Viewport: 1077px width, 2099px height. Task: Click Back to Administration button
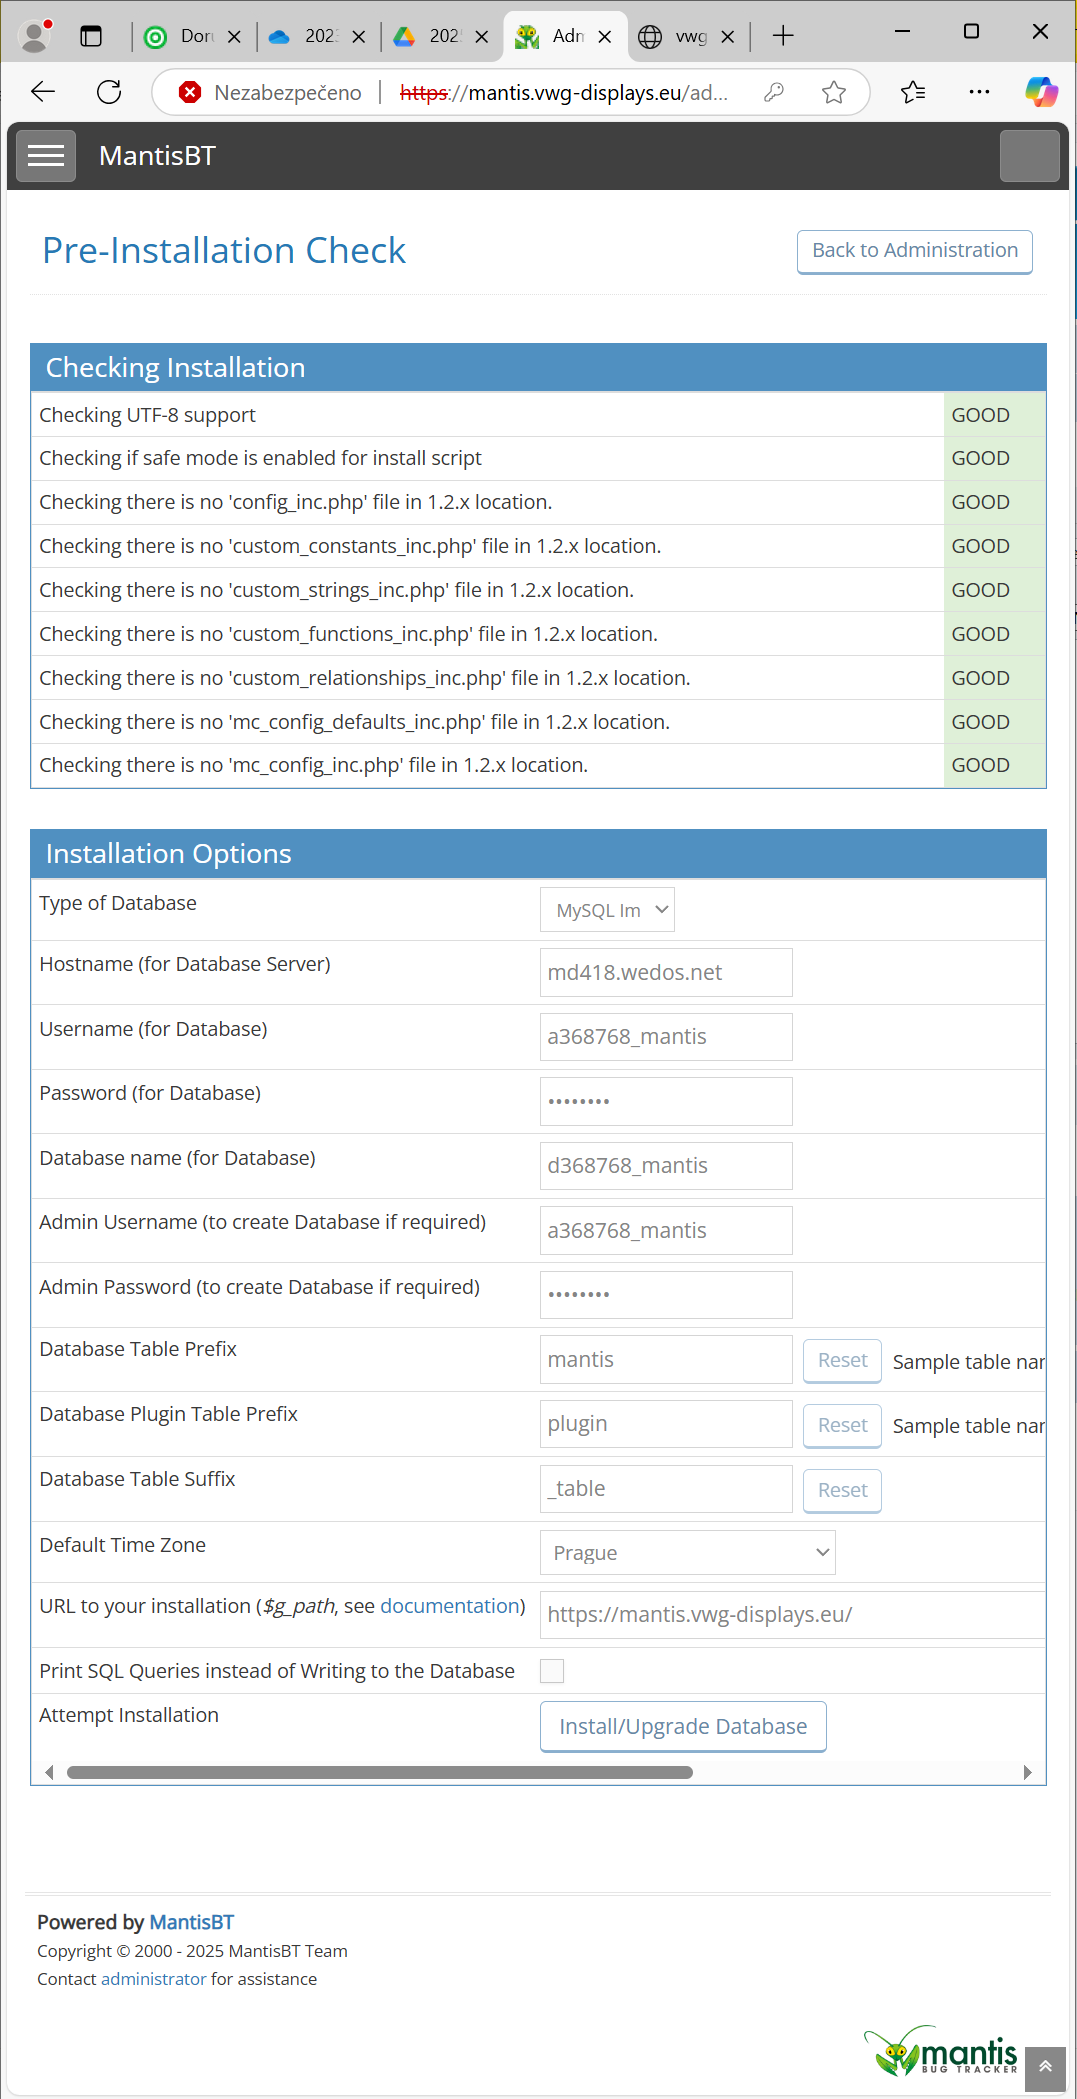click(915, 251)
